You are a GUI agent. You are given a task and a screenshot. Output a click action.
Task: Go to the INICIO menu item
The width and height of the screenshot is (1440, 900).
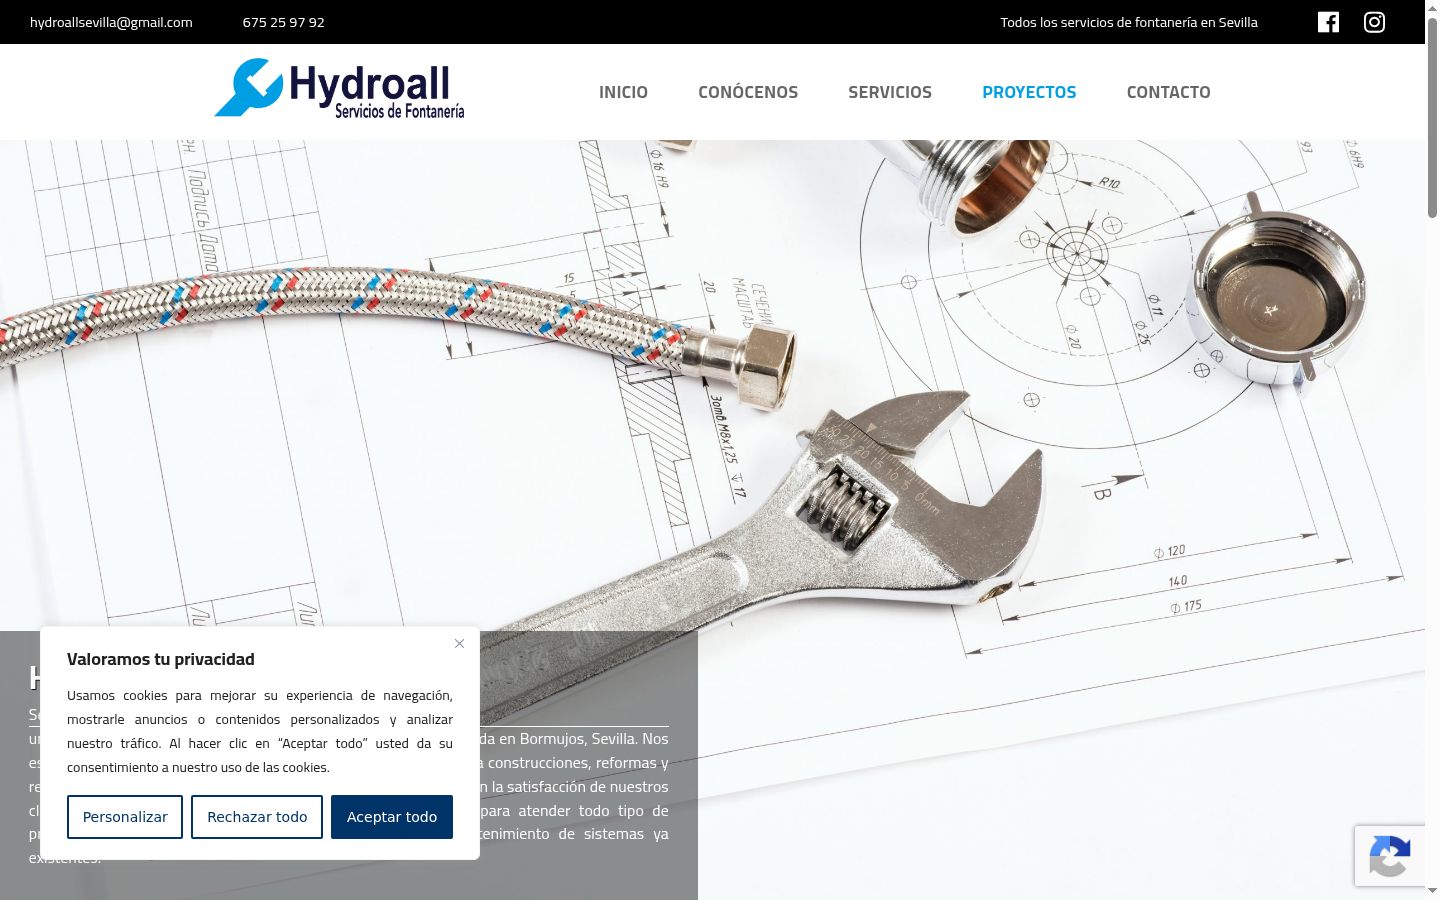click(x=623, y=92)
